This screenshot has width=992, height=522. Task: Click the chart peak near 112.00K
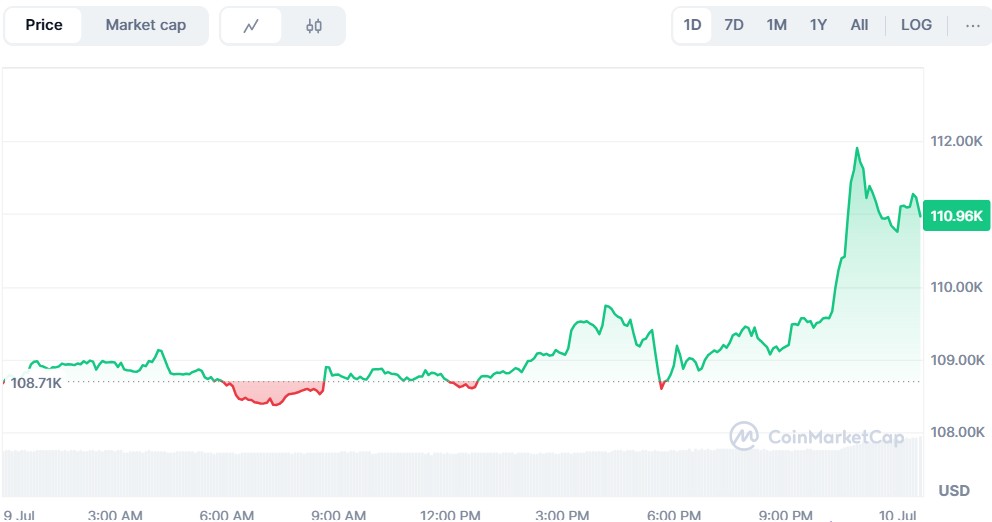pos(857,149)
